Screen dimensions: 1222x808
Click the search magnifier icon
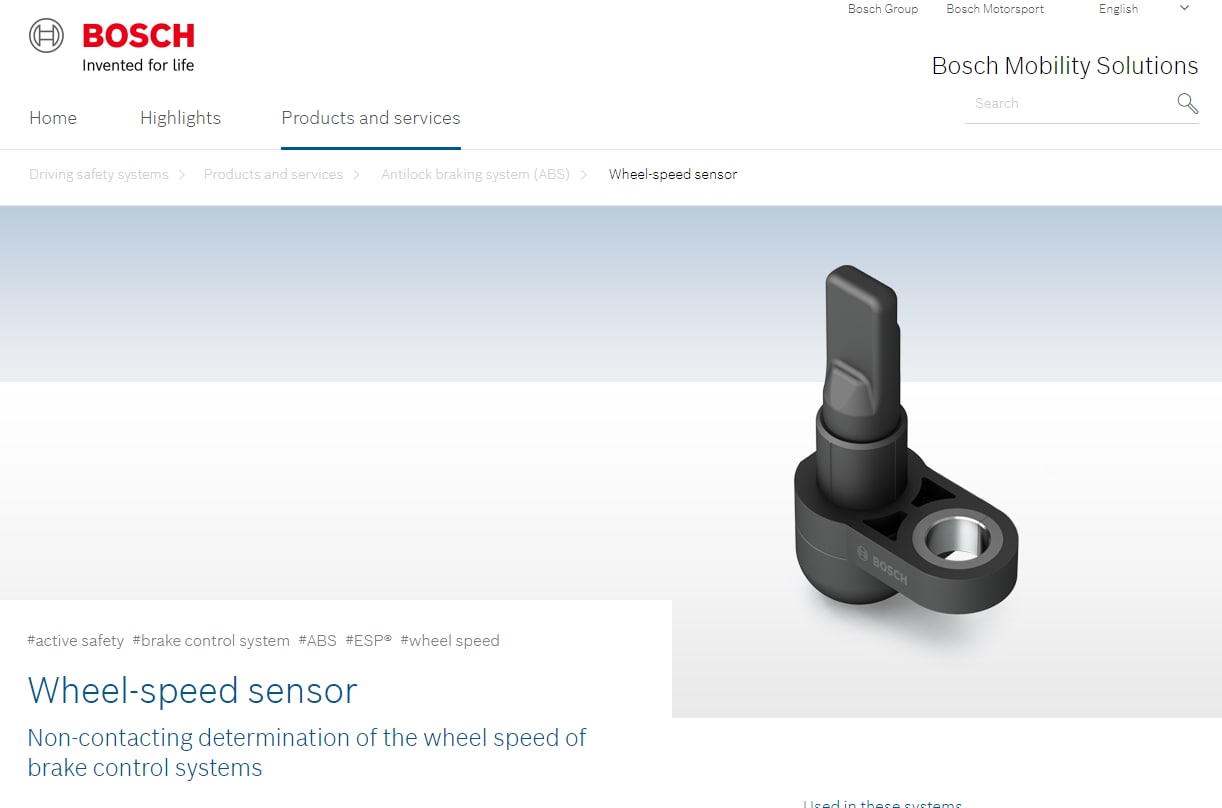(x=1187, y=103)
